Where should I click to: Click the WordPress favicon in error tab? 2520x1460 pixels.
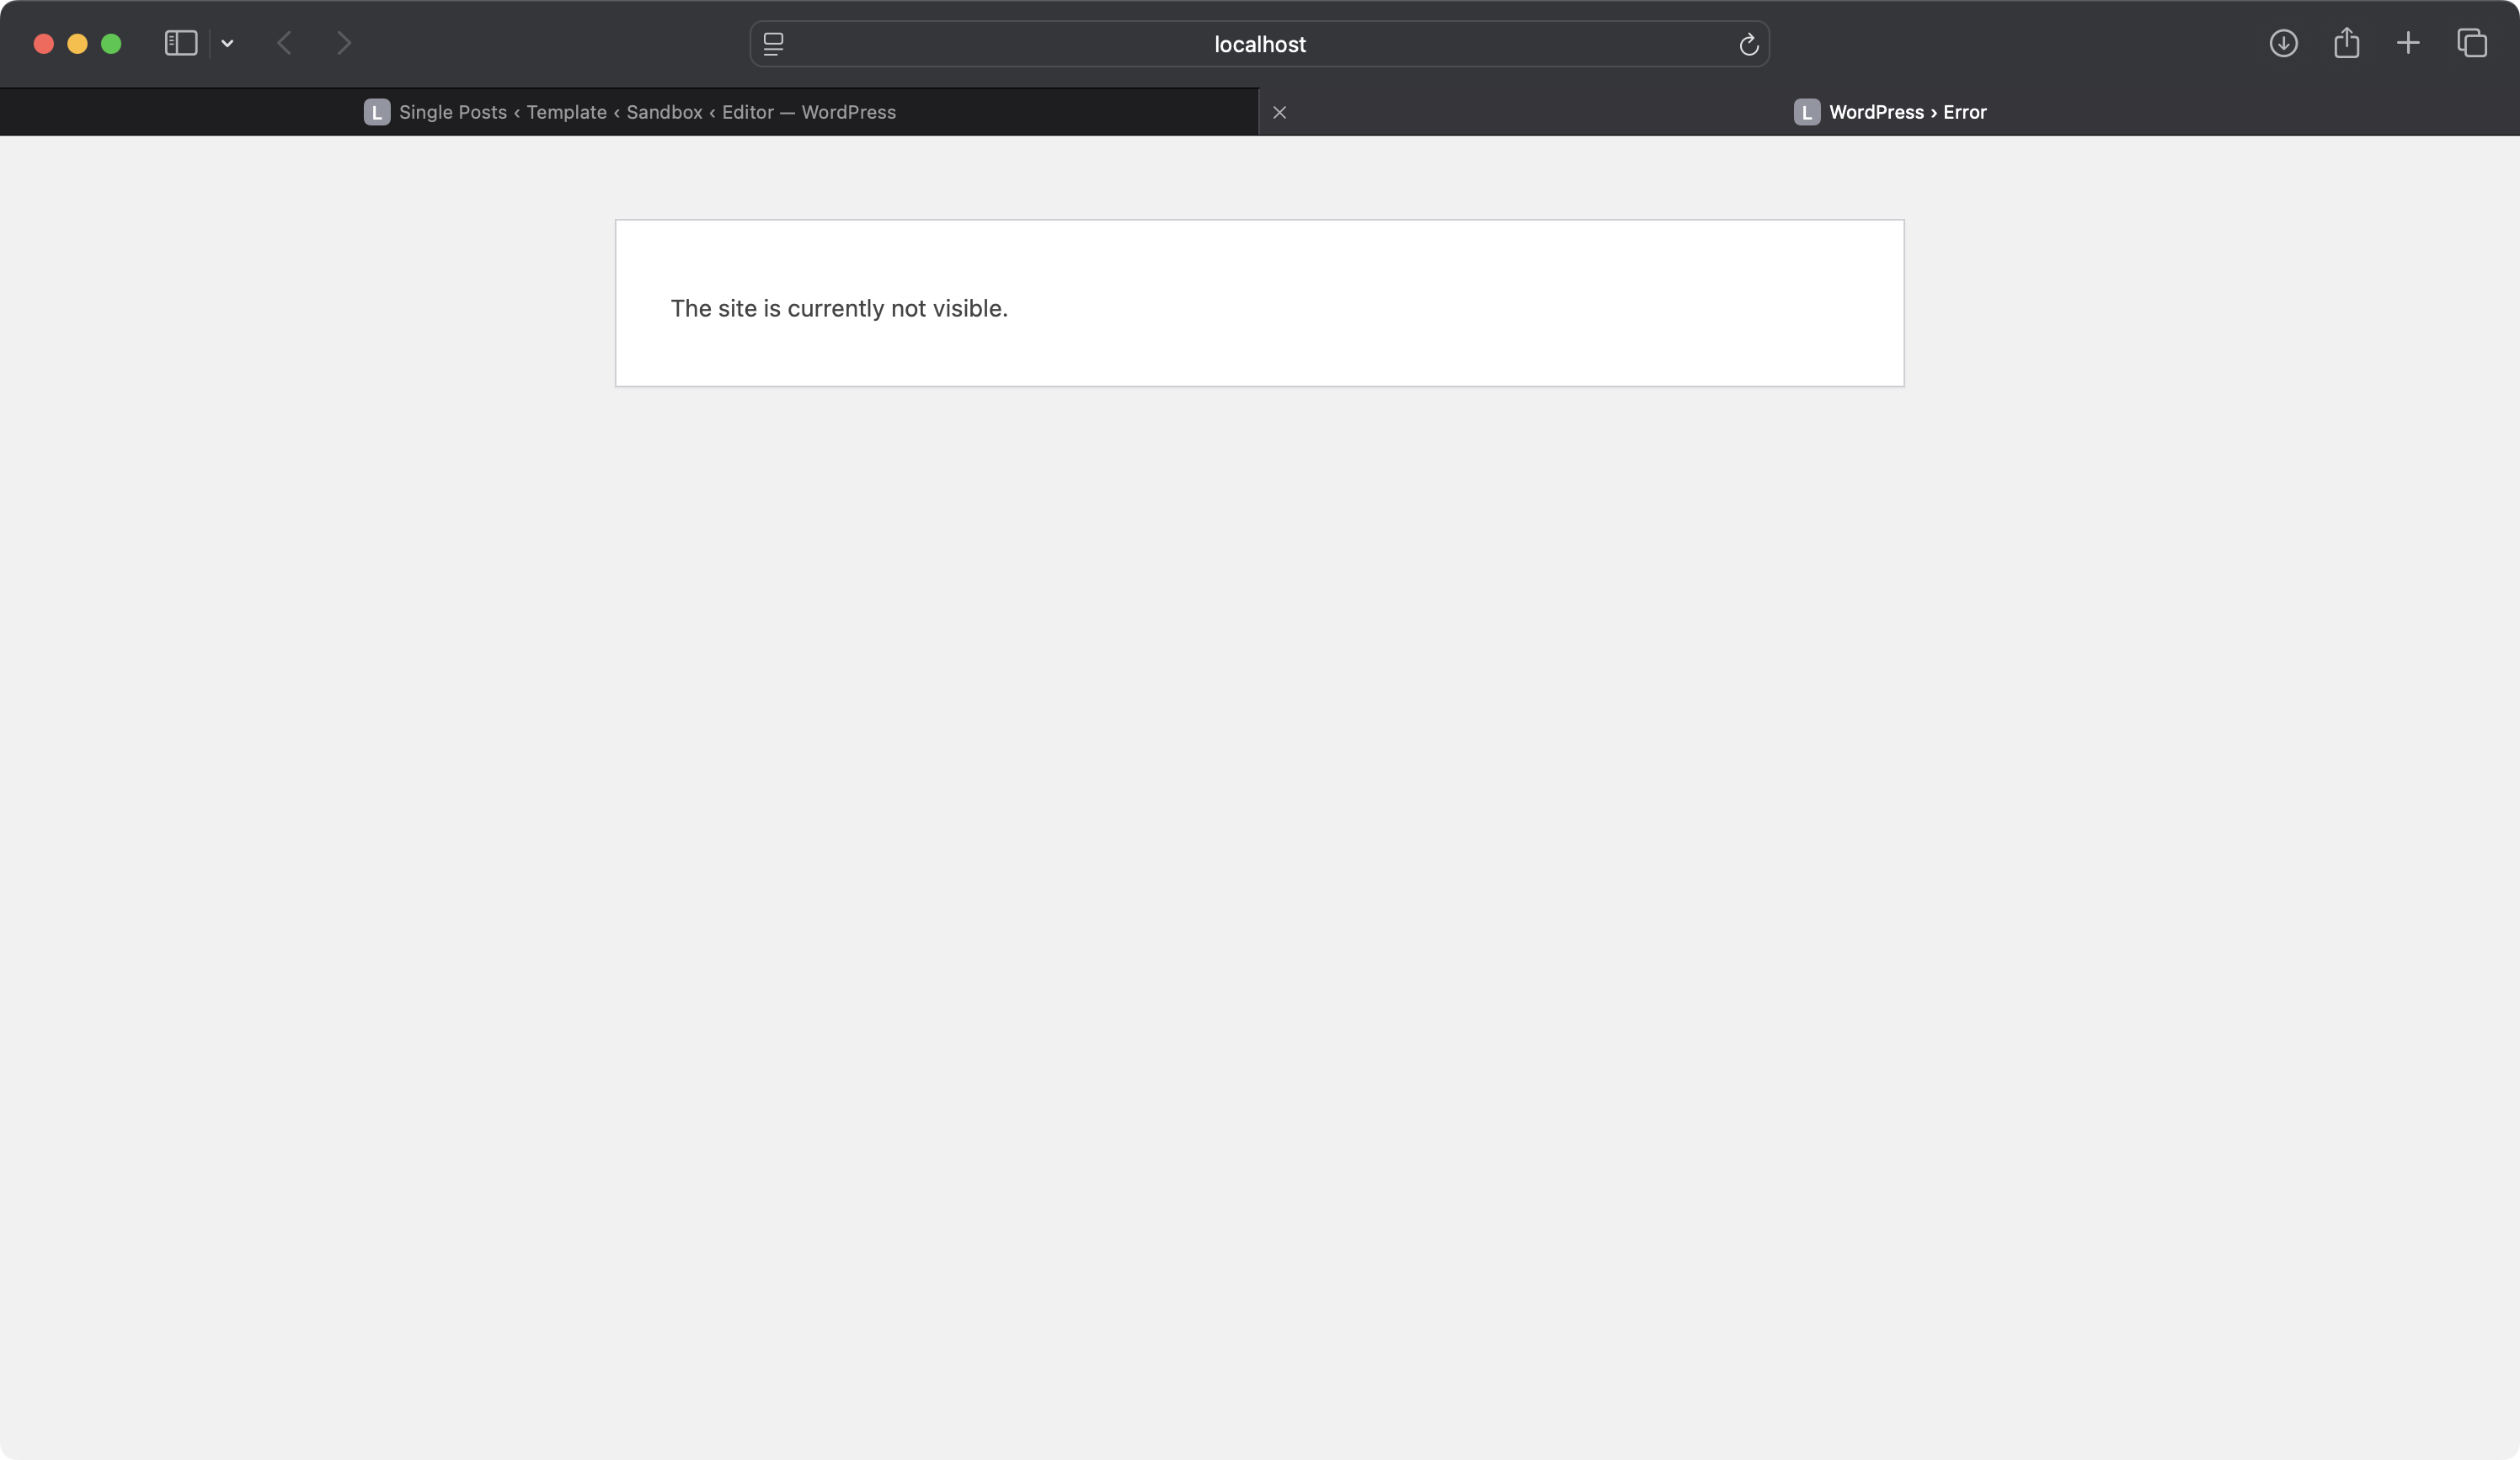[x=1807, y=111]
